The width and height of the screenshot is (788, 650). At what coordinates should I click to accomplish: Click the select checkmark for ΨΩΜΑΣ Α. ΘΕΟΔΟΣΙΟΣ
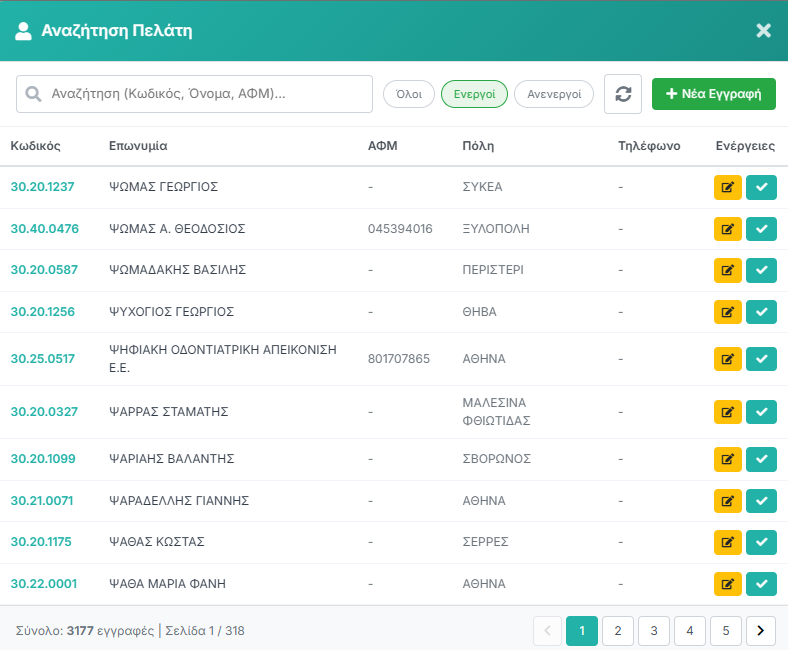(761, 229)
